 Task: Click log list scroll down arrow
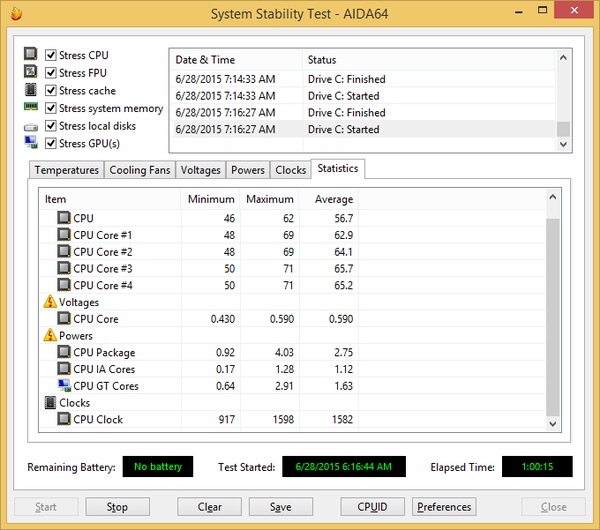[x=563, y=144]
